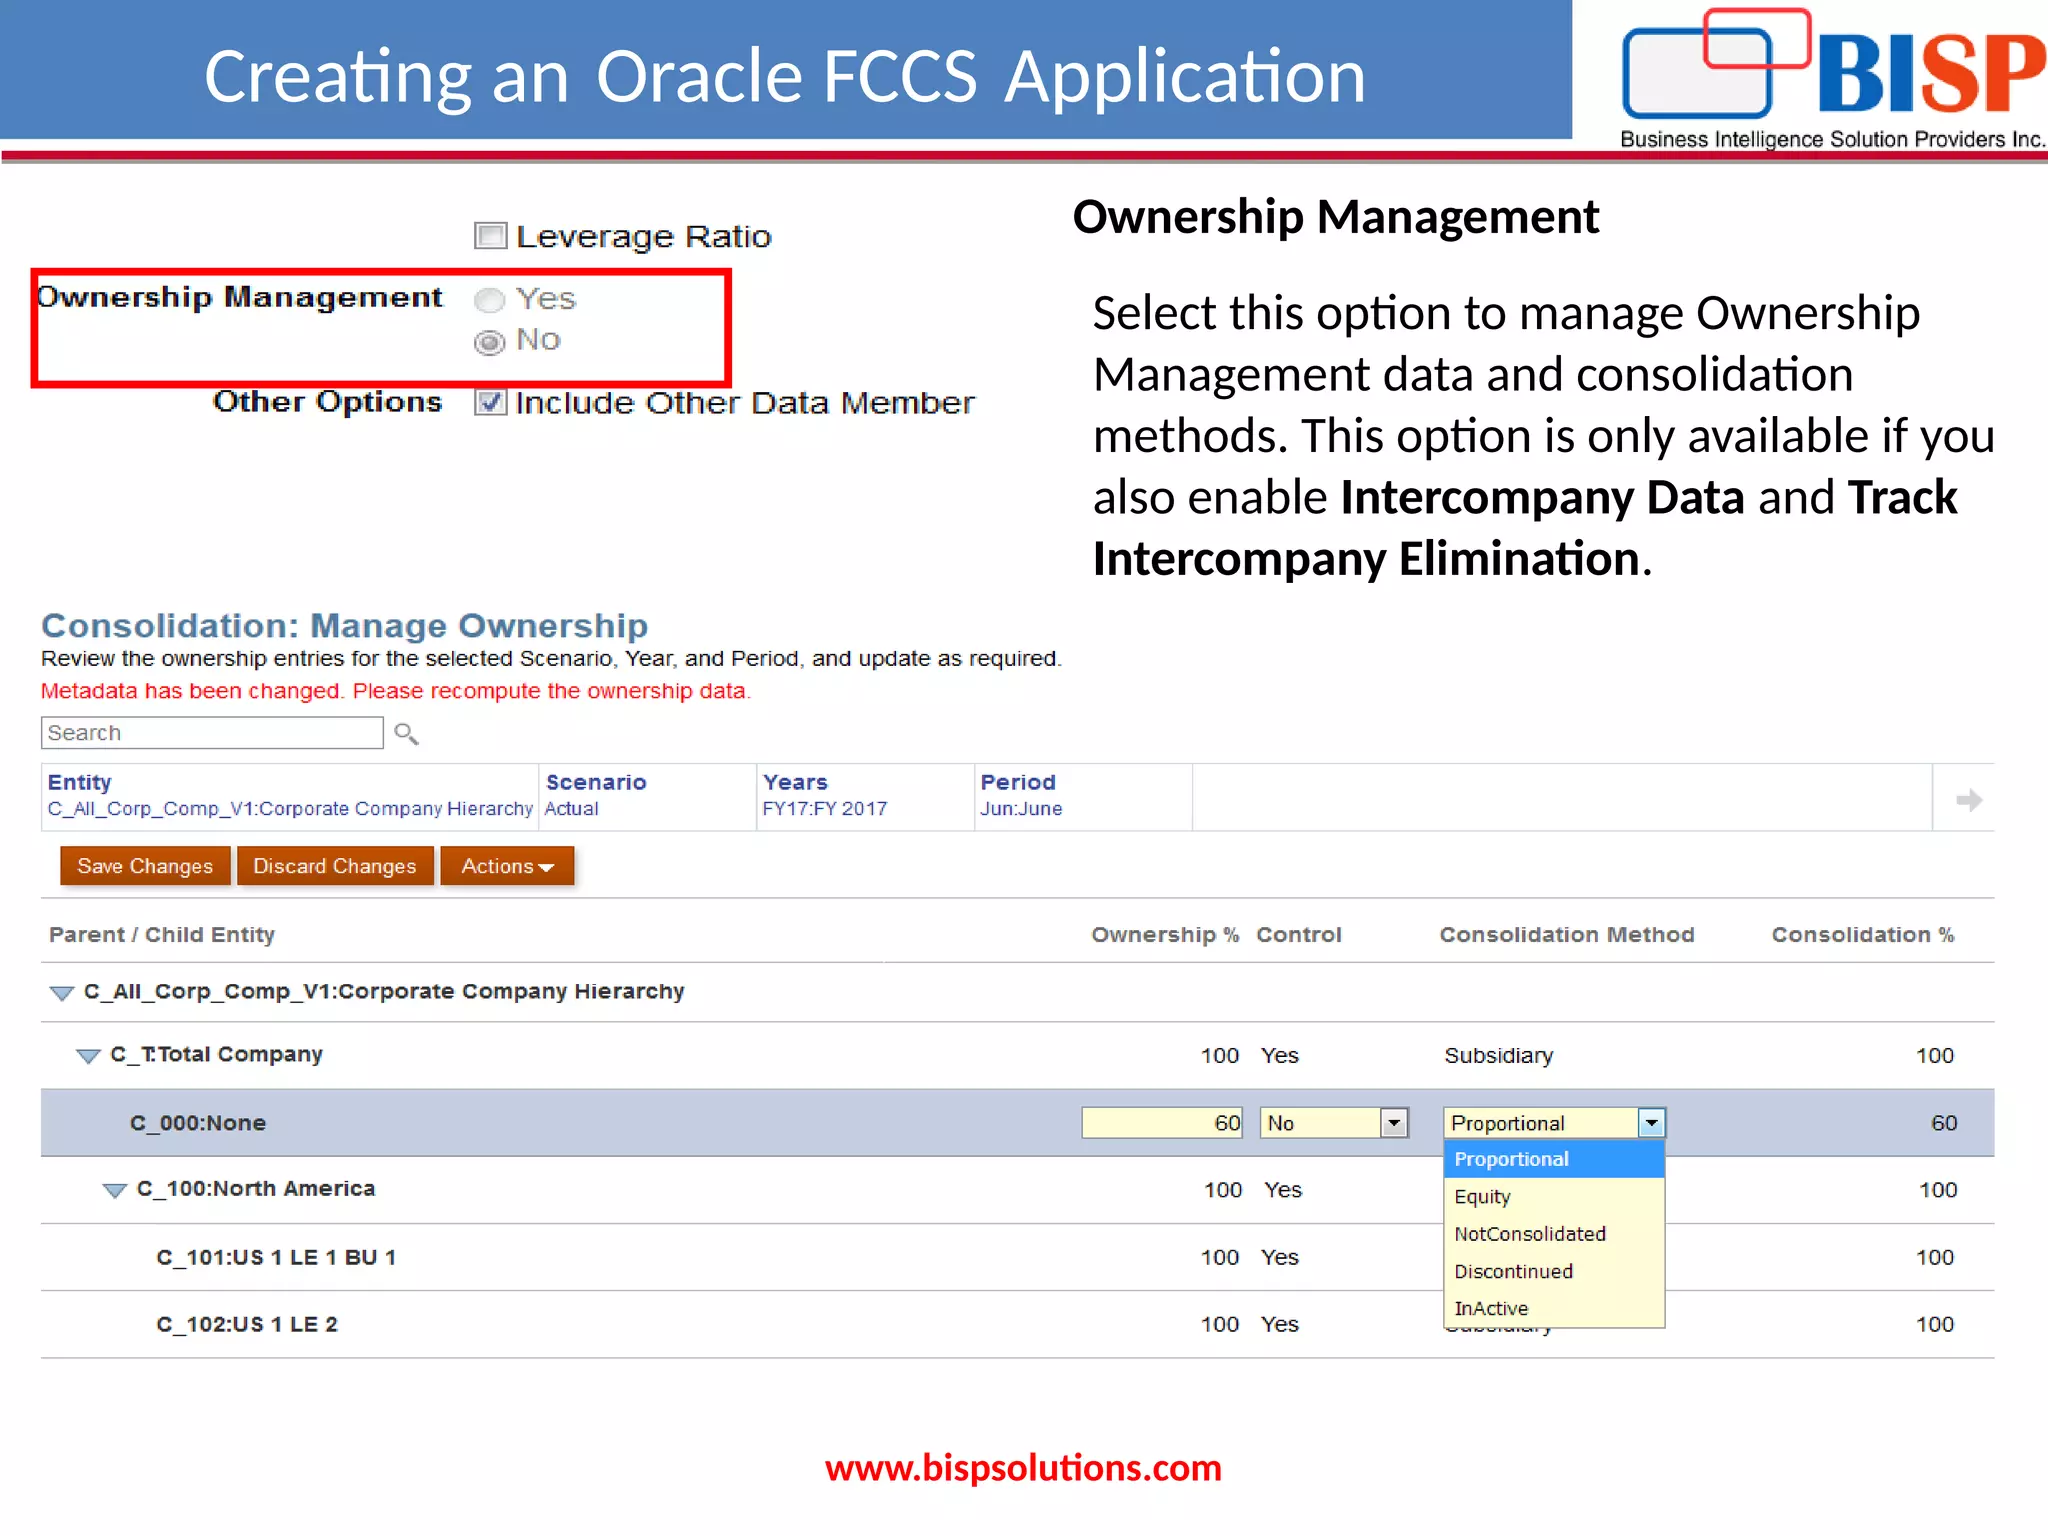Click the Parent / Child Entity column header
Image resolution: width=2048 pixels, height=1536 pixels.
coord(162,935)
